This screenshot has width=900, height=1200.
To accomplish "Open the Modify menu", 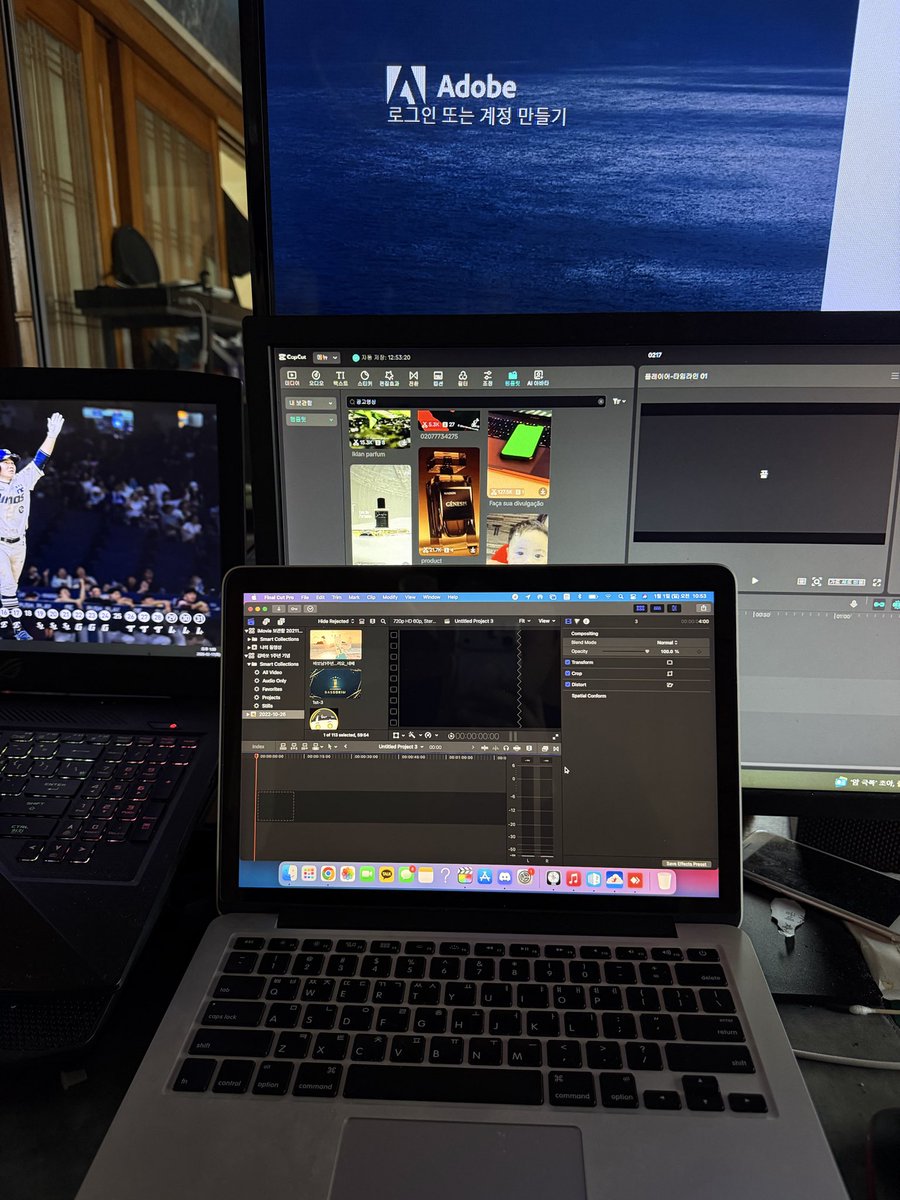I will point(390,597).
